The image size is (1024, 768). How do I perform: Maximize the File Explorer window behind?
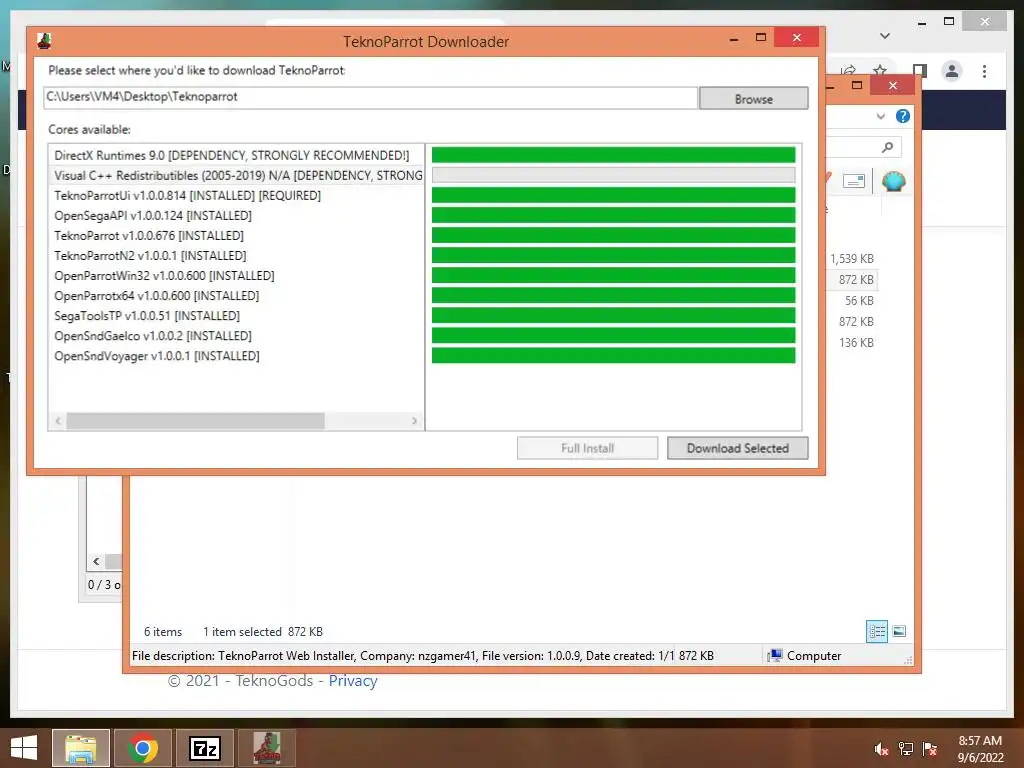857,86
